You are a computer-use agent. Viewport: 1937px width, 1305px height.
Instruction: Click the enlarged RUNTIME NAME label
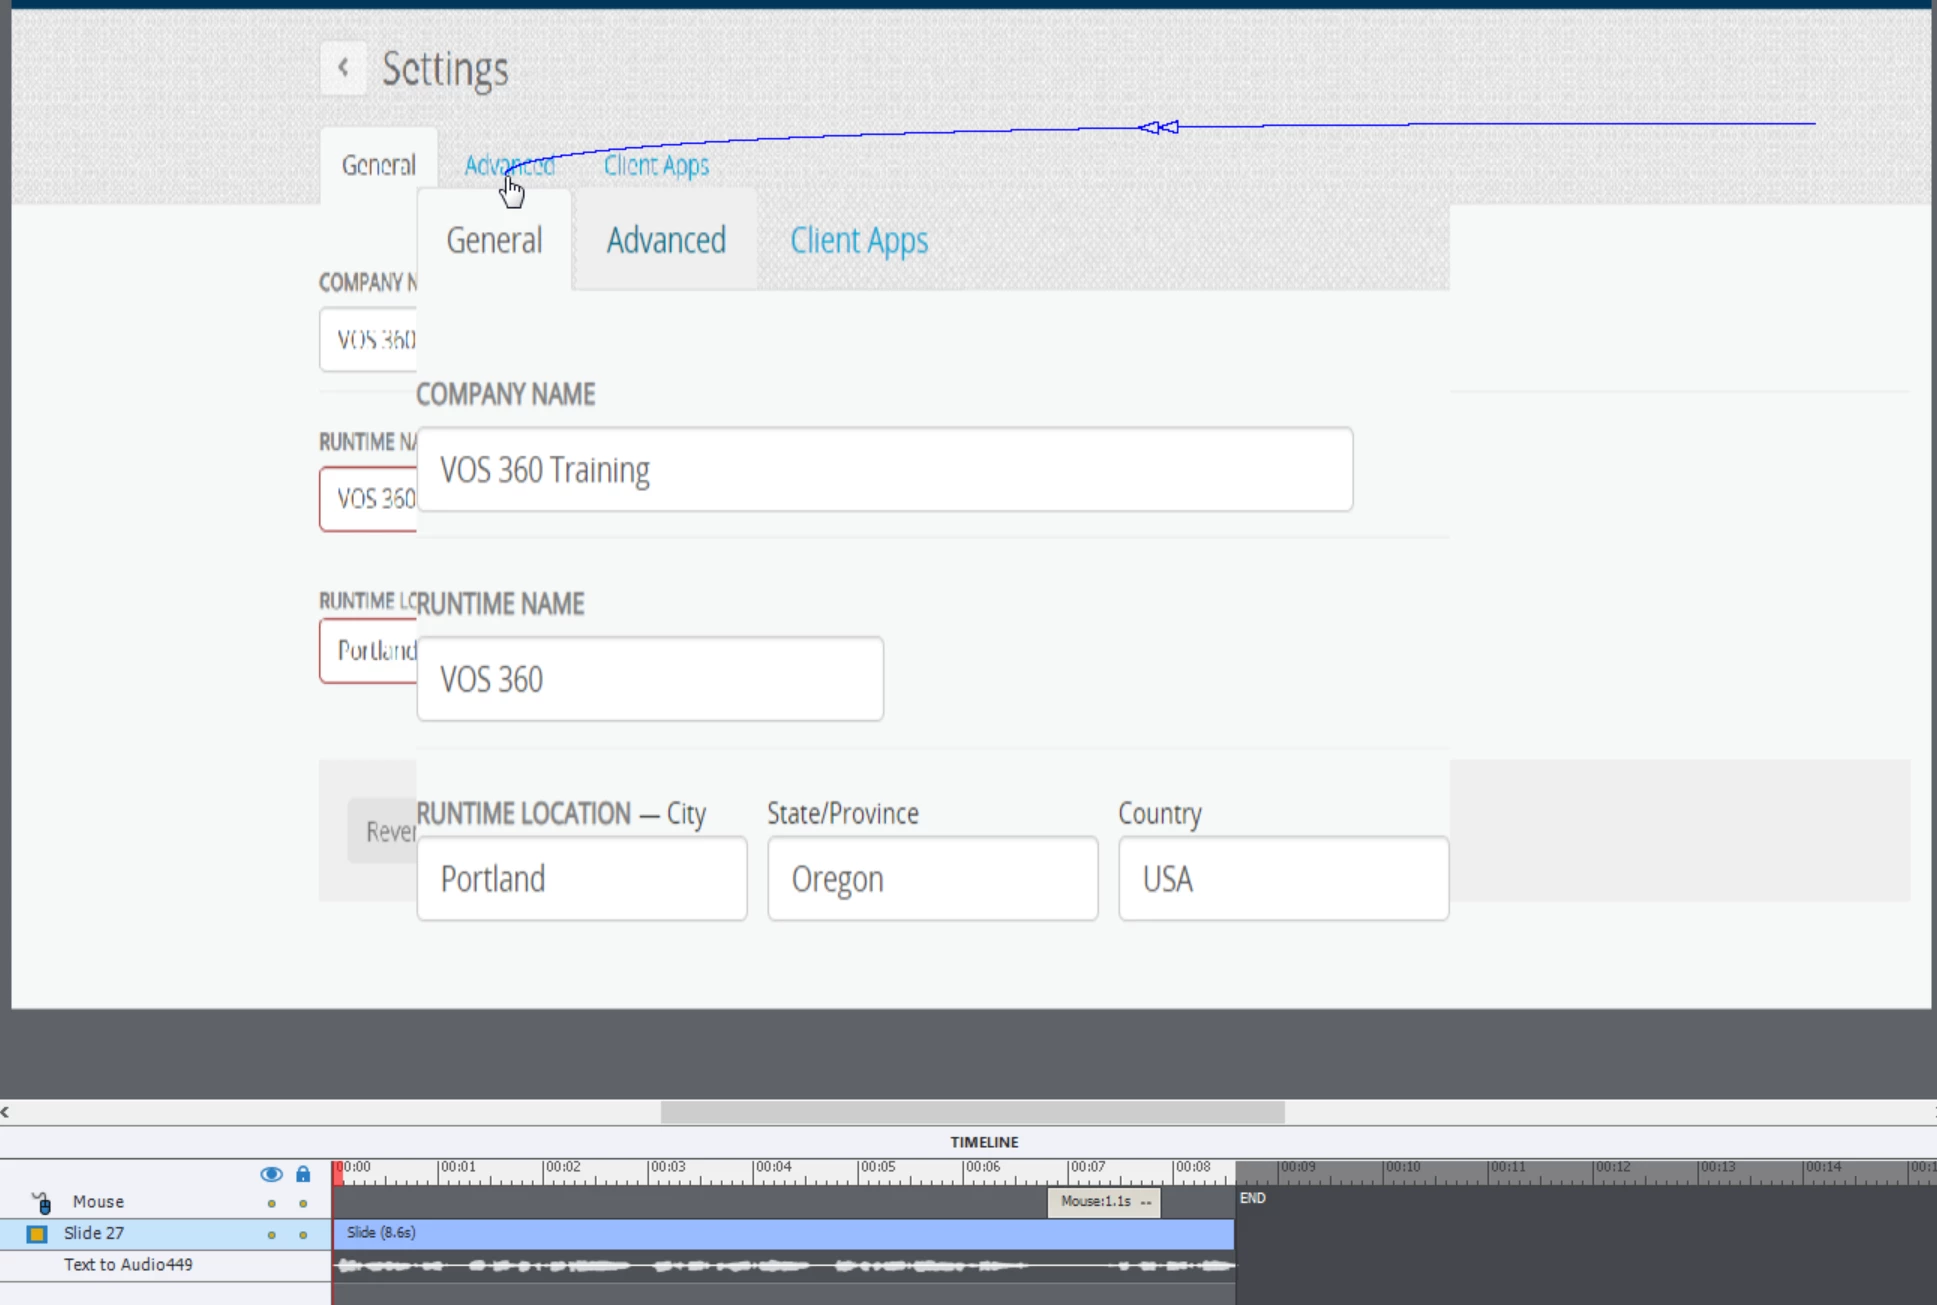pyautogui.click(x=500, y=604)
